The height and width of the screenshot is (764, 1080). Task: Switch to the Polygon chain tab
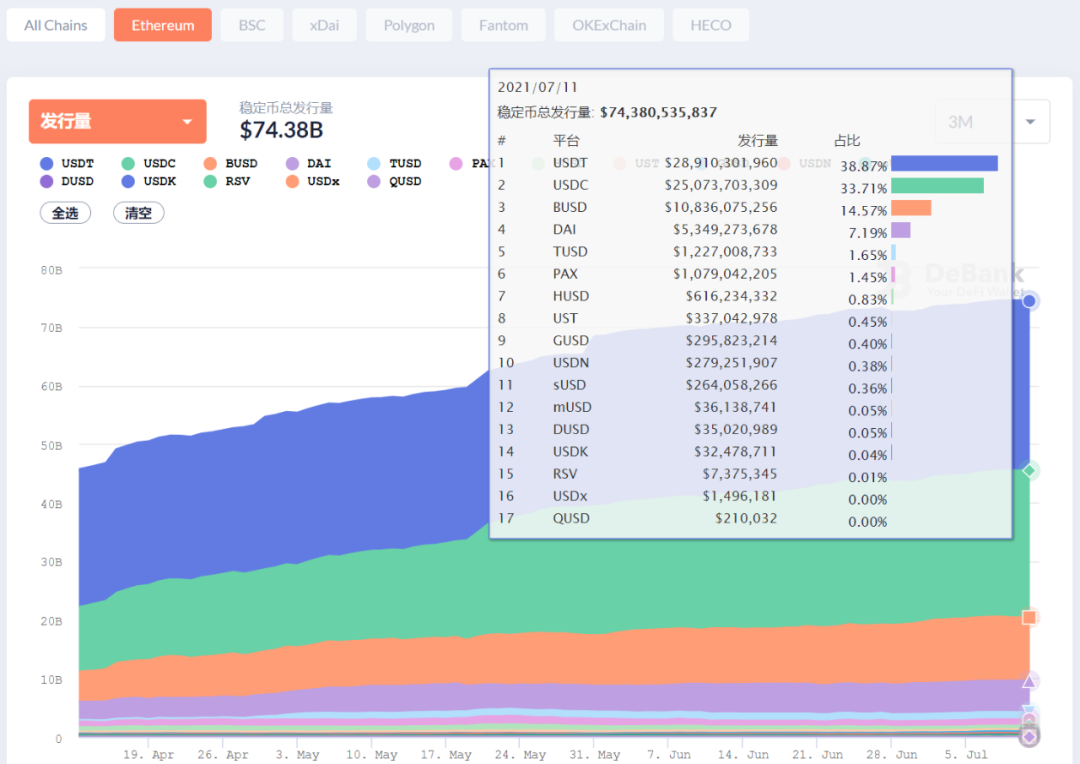pos(409,25)
